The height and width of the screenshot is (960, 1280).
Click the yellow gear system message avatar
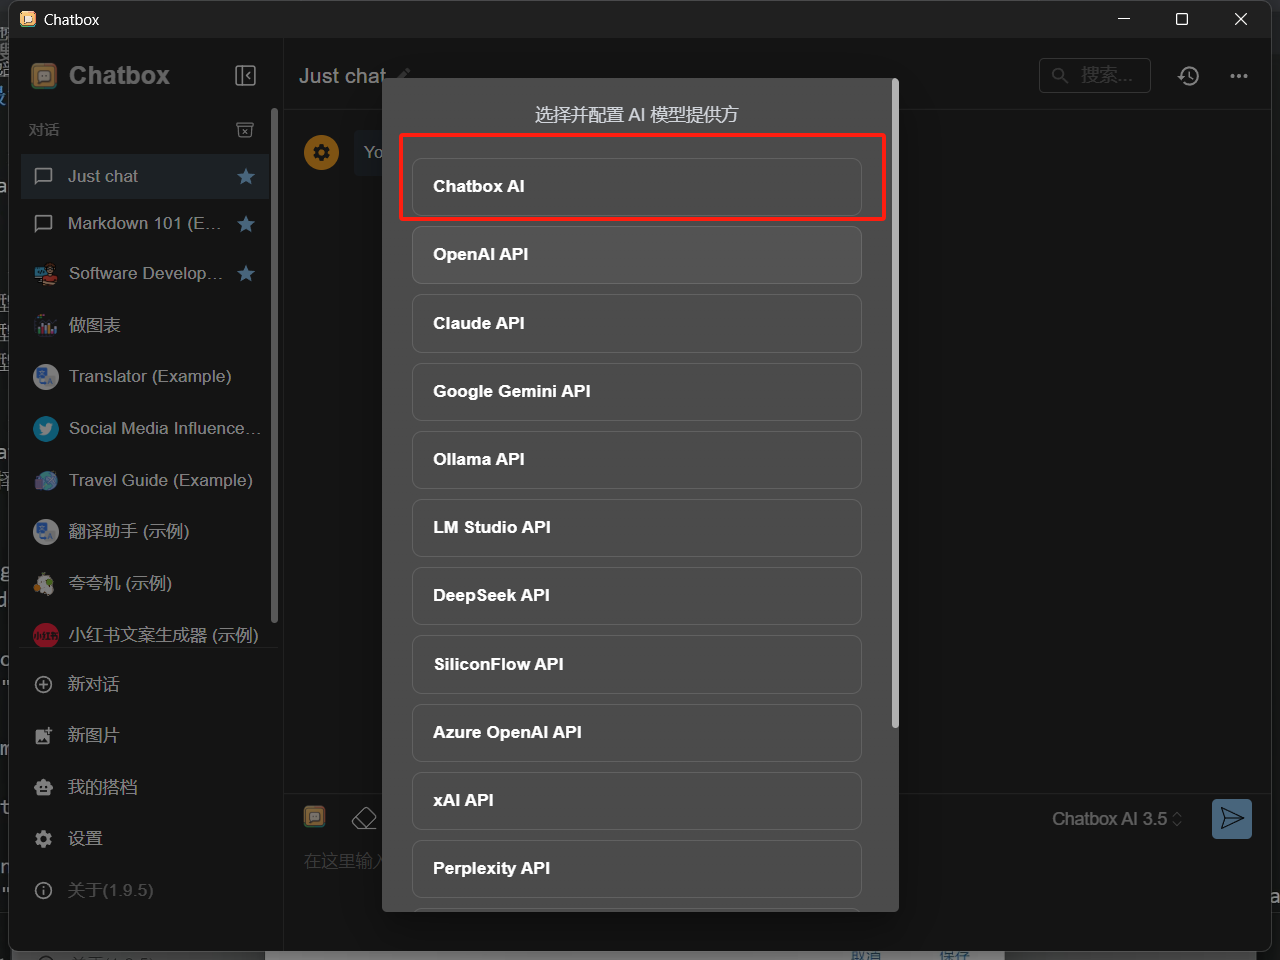click(x=321, y=153)
